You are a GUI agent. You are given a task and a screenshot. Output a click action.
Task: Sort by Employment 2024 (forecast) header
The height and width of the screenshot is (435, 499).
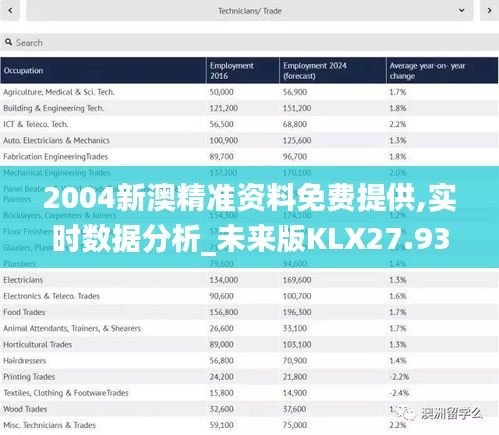click(x=333, y=70)
